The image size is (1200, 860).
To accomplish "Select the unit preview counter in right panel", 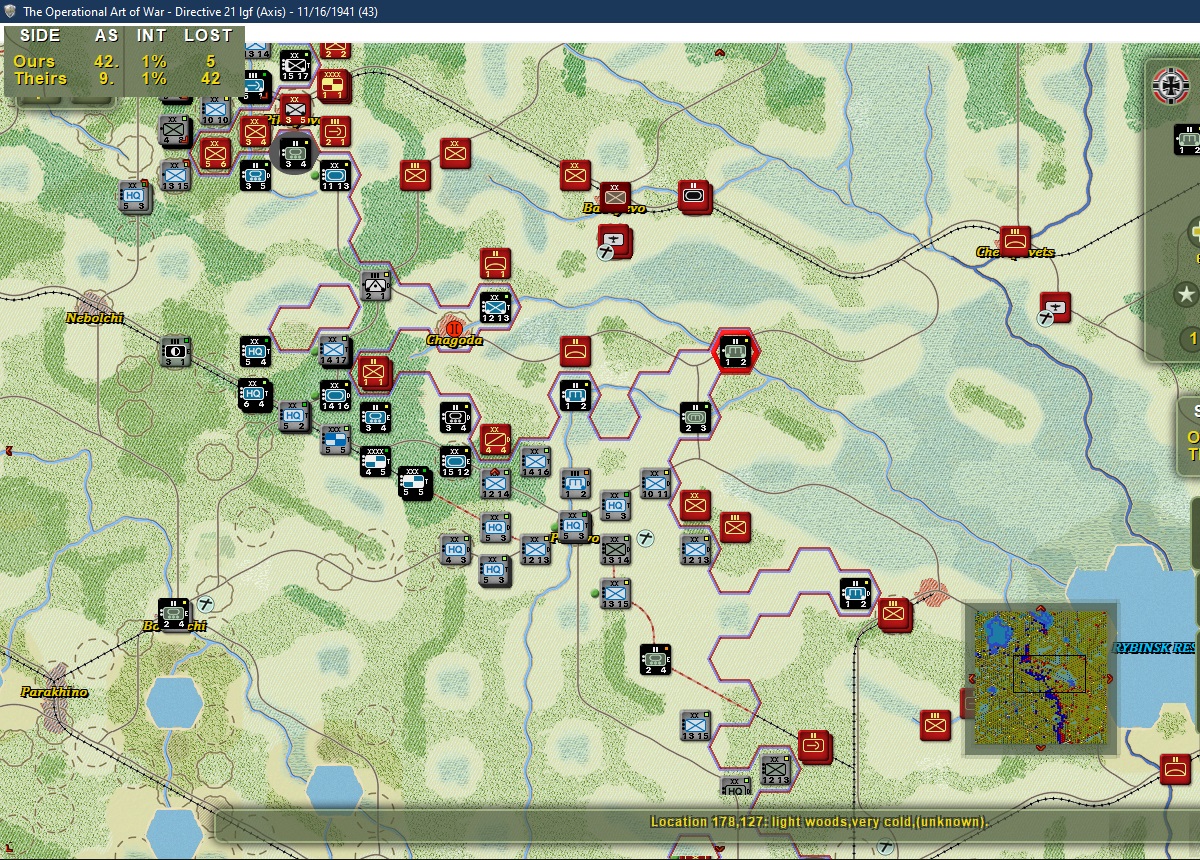I will click(1187, 140).
